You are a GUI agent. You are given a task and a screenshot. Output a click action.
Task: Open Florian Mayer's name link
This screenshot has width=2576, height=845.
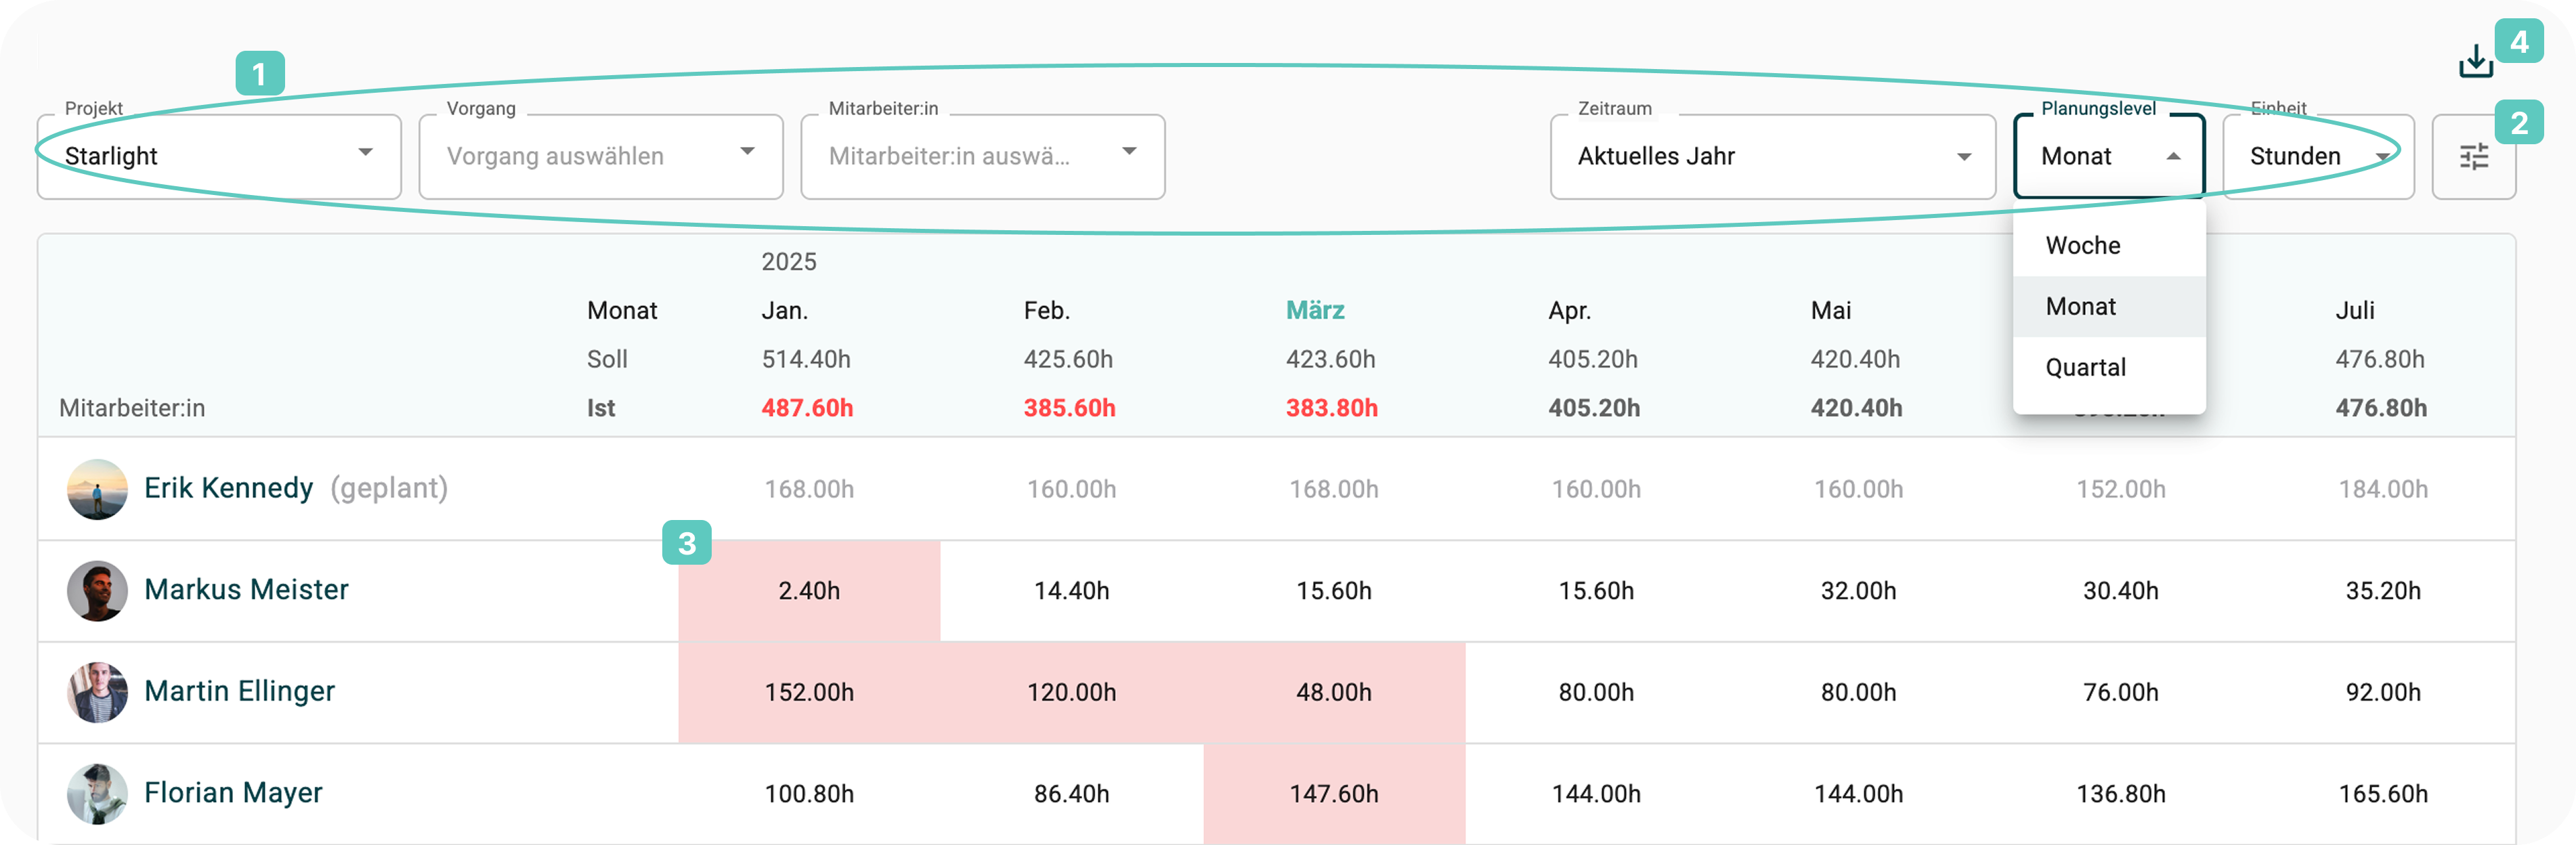click(x=233, y=793)
